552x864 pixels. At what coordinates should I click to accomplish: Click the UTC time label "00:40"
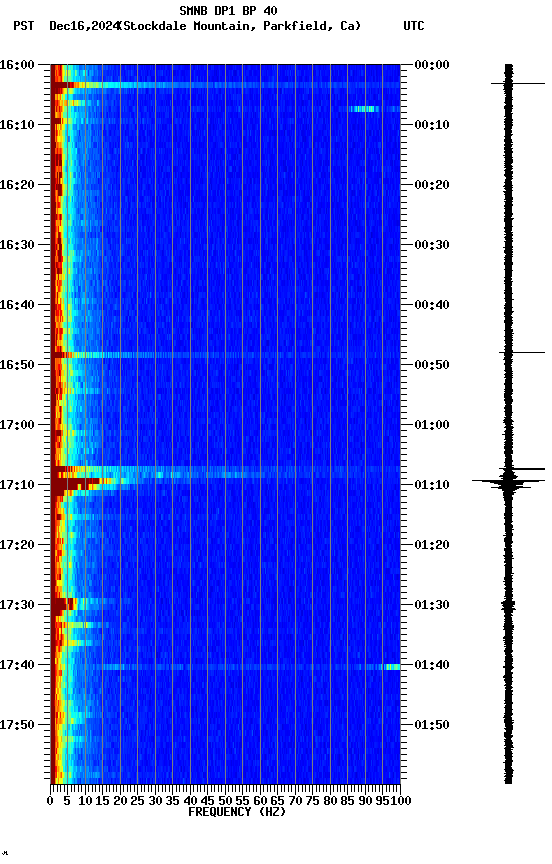point(431,305)
